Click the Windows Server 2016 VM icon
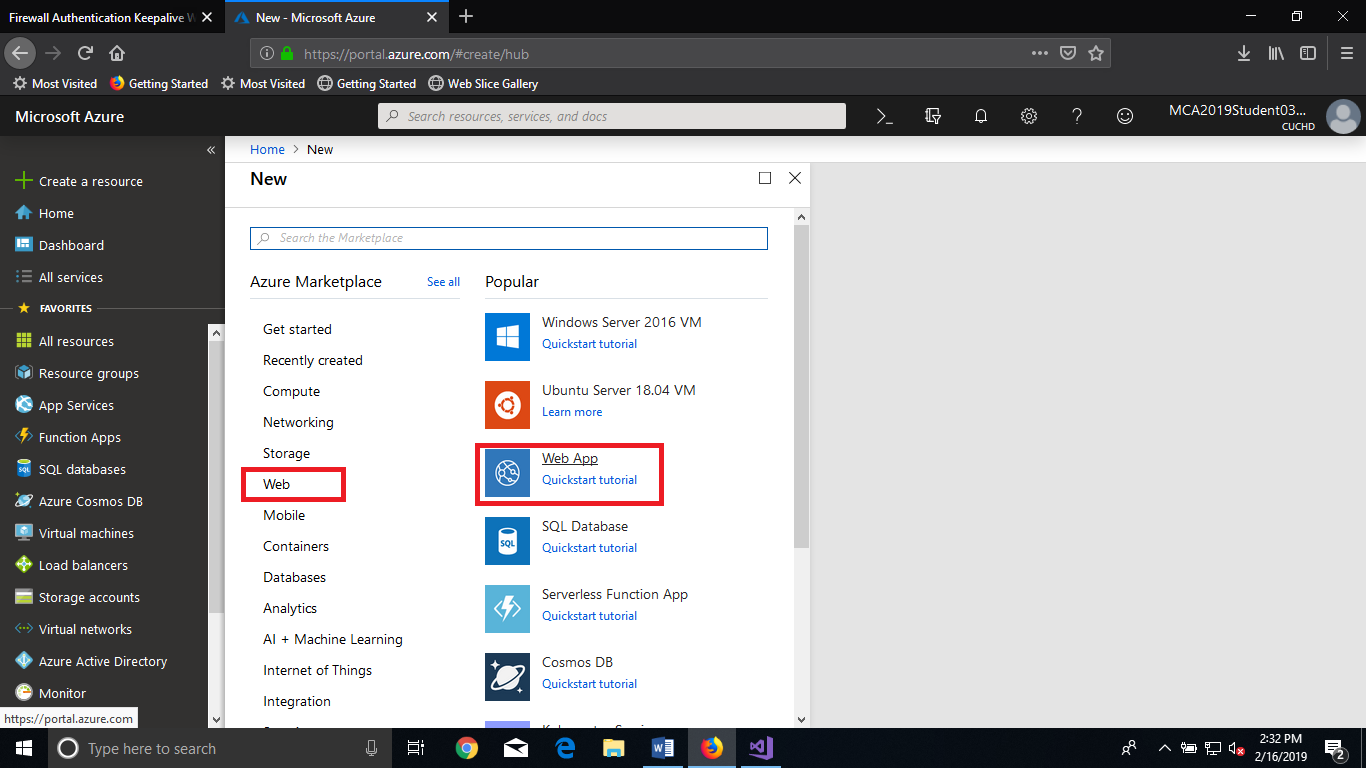This screenshot has width=1366, height=768. point(507,337)
